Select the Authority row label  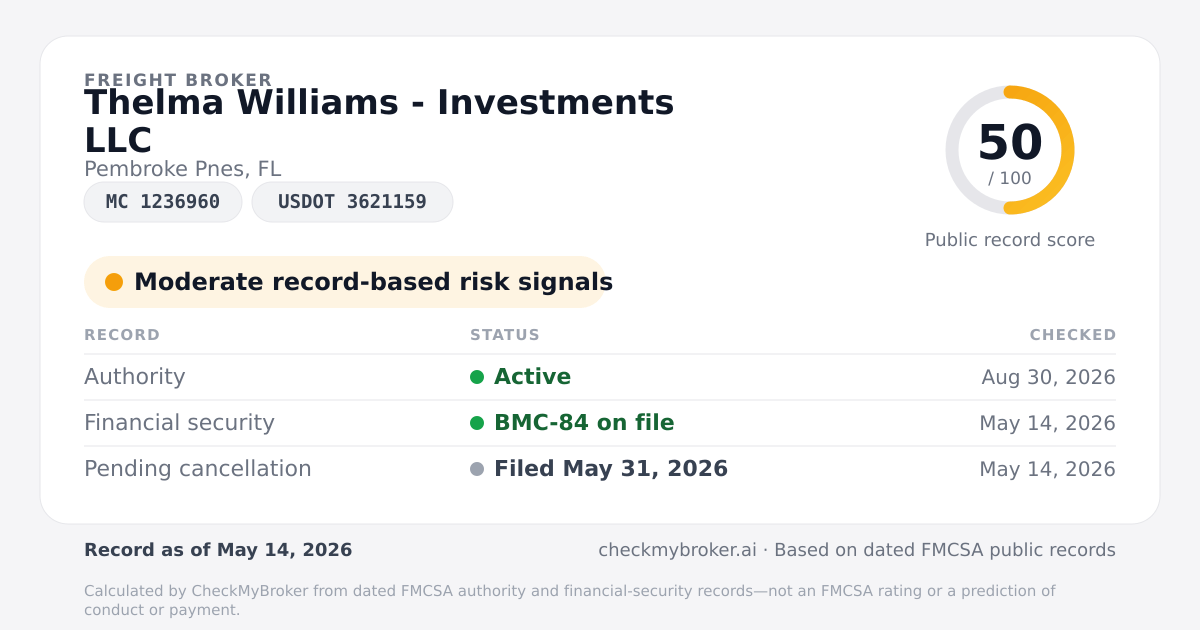(135, 377)
